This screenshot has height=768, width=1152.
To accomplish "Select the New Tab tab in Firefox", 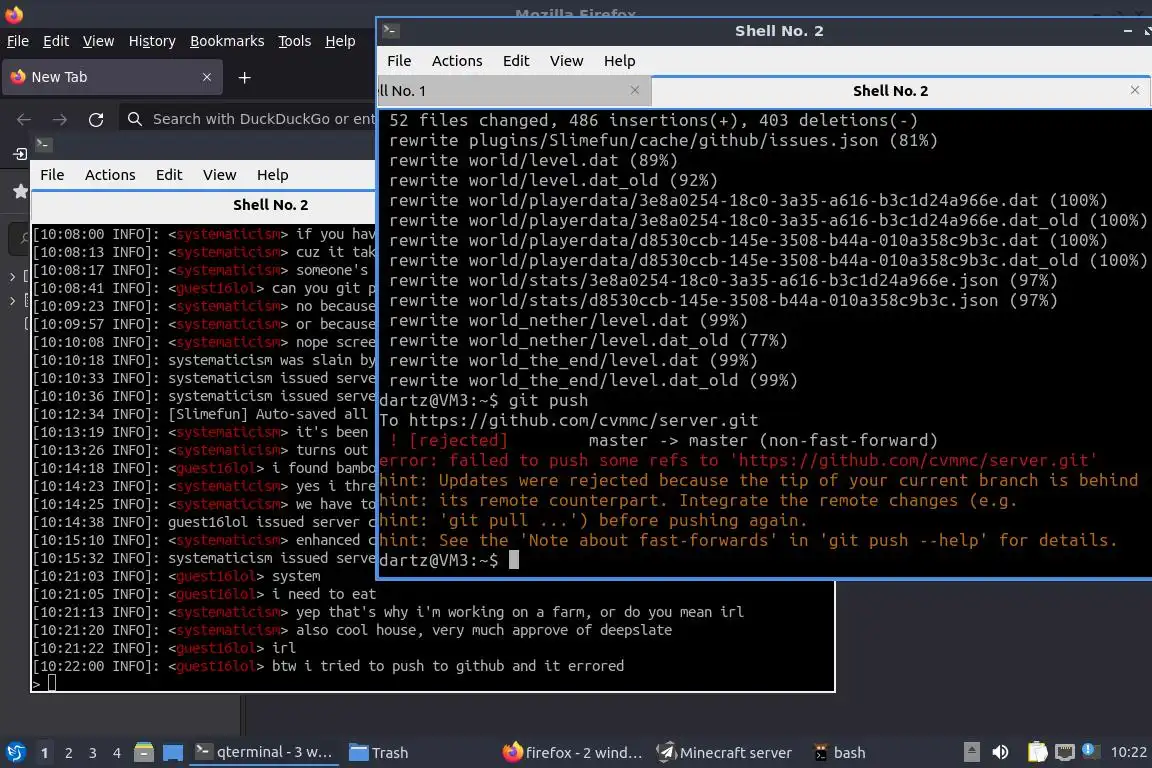I will coord(112,77).
